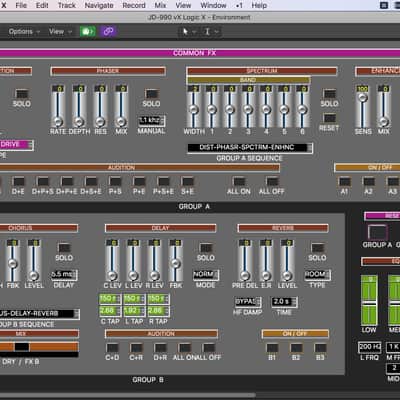Screen dimensions: 400x400
Task: Toggle the D+P+S audition button
Action: point(43,181)
